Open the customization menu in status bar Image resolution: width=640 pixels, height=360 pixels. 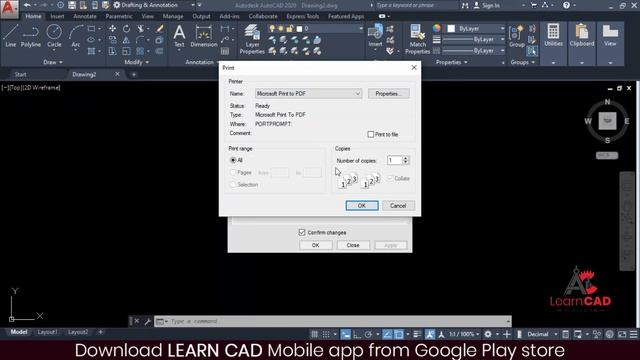click(633, 334)
